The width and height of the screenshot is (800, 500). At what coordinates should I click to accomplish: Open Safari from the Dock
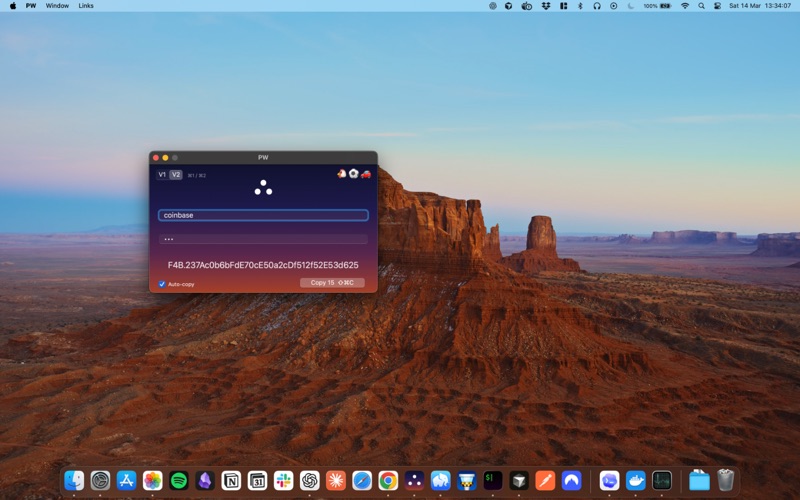click(x=362, y=480)
